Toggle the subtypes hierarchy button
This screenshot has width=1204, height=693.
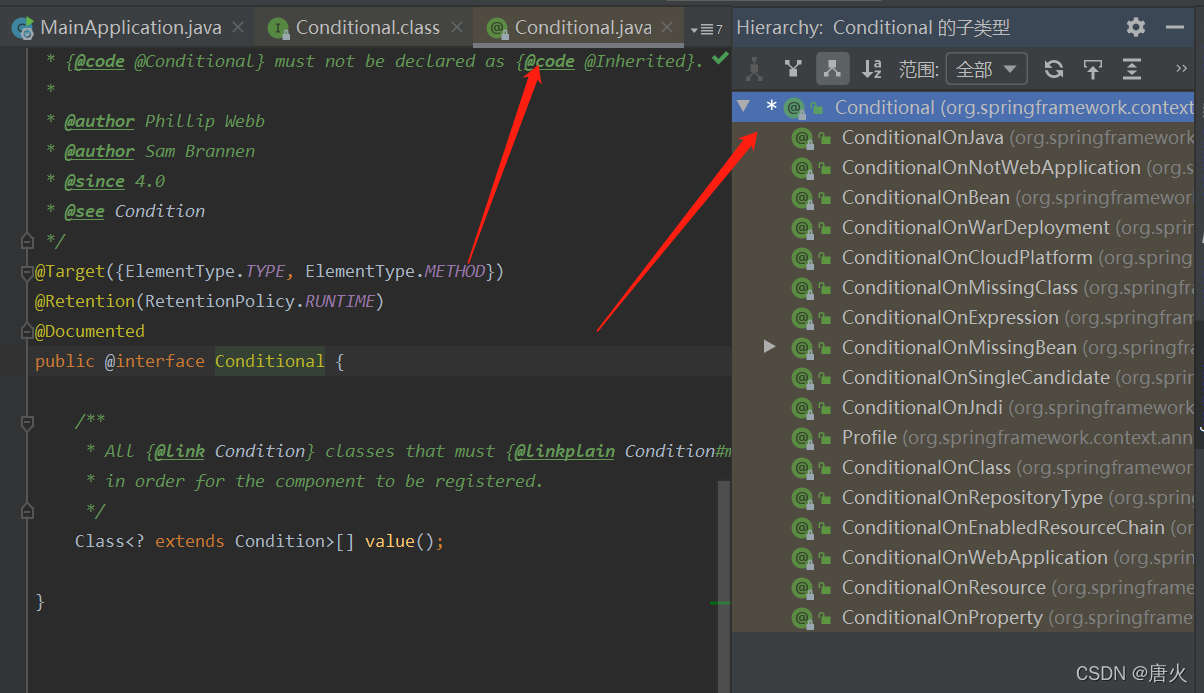(x=832, y=69)
